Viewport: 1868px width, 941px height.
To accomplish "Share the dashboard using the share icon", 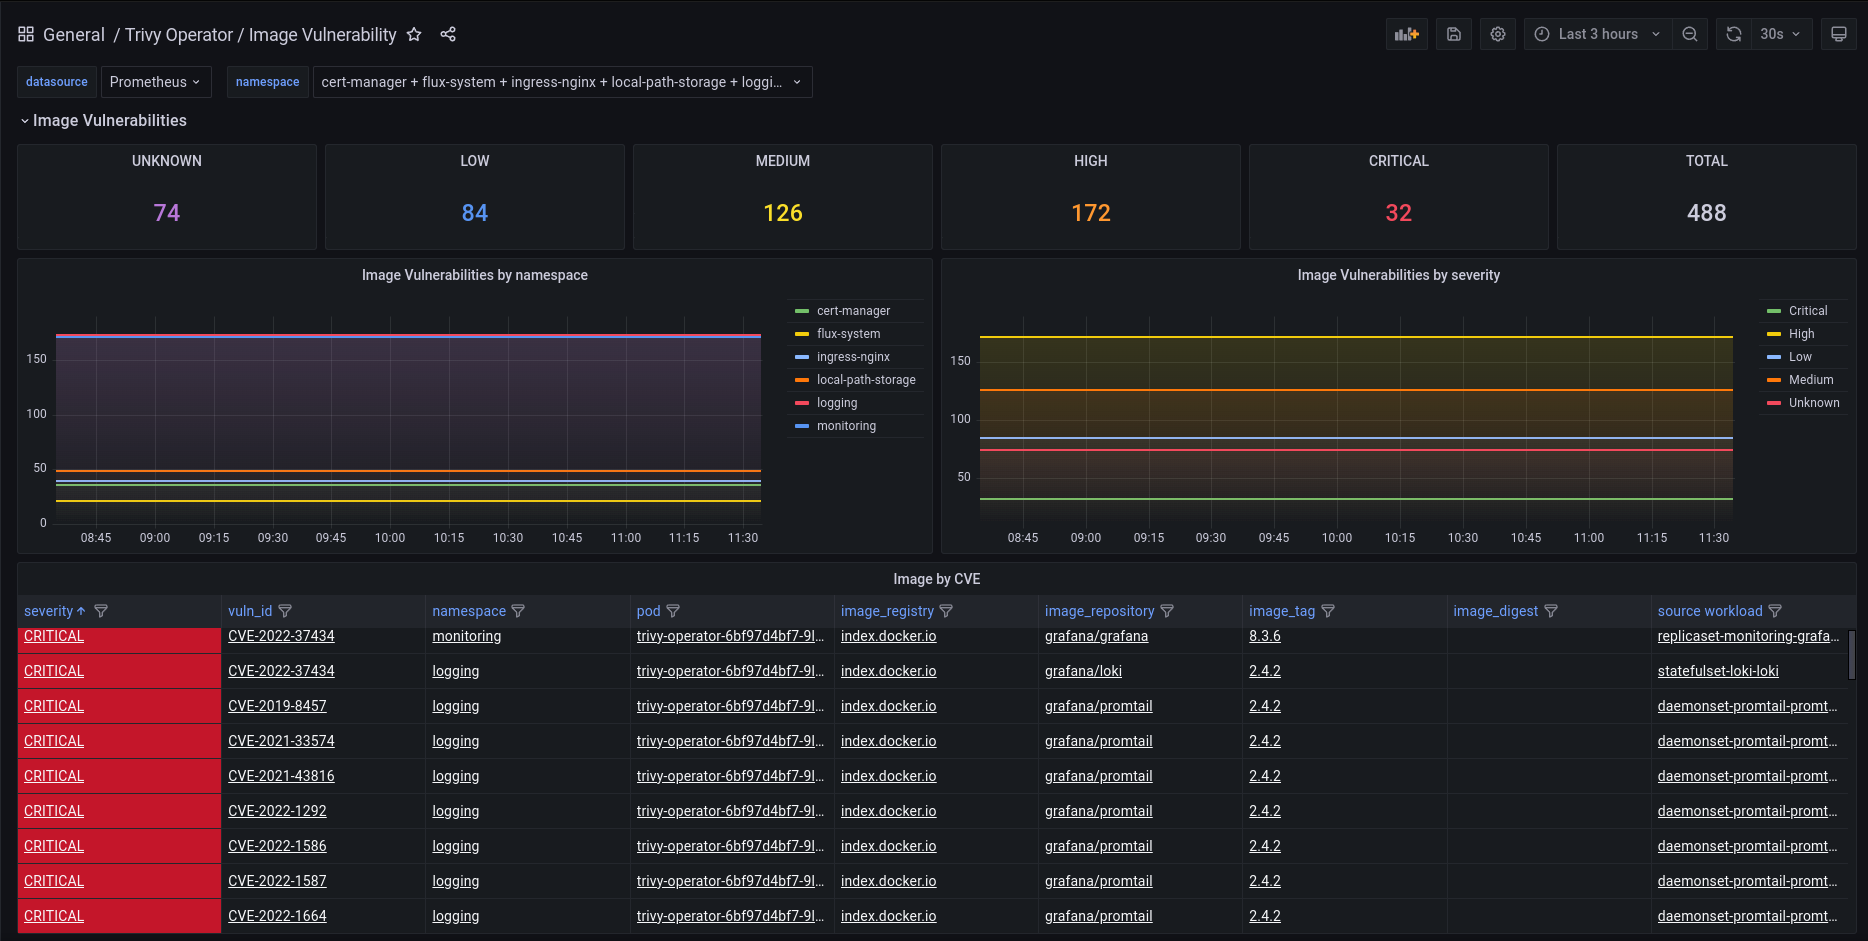I will [448, 35].
